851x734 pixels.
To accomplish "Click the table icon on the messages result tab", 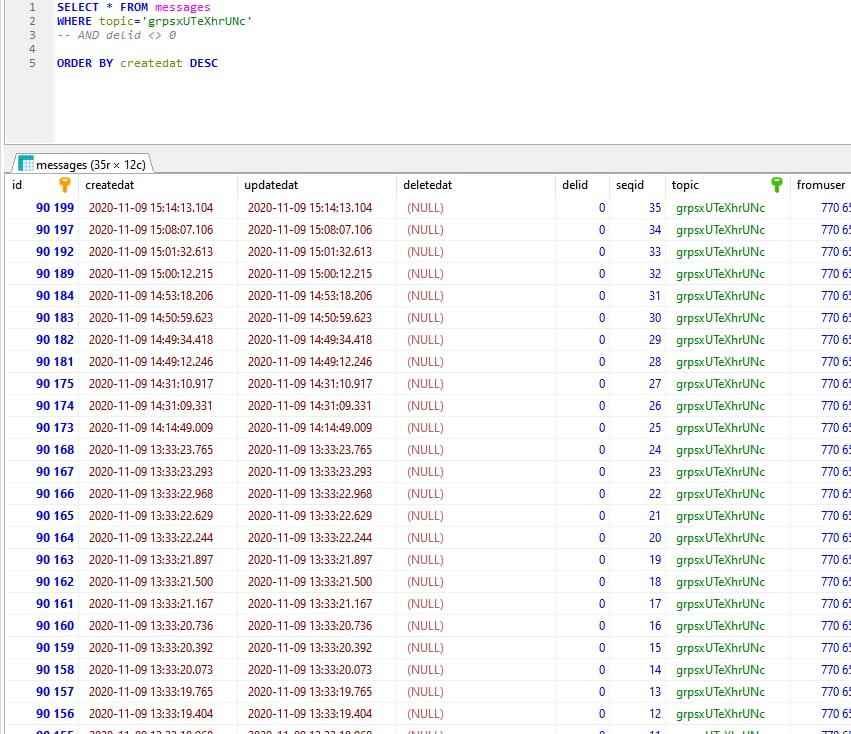I will tap(27, 164).
